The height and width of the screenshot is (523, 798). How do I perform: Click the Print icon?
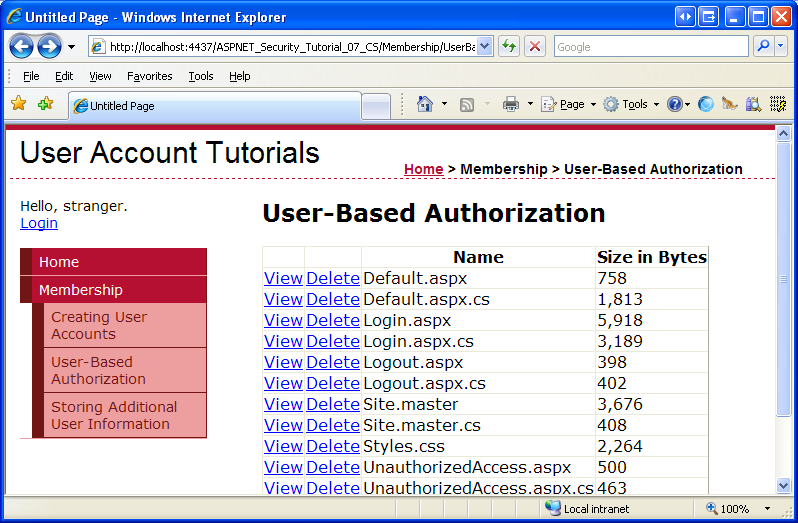(x=510, y=104)
